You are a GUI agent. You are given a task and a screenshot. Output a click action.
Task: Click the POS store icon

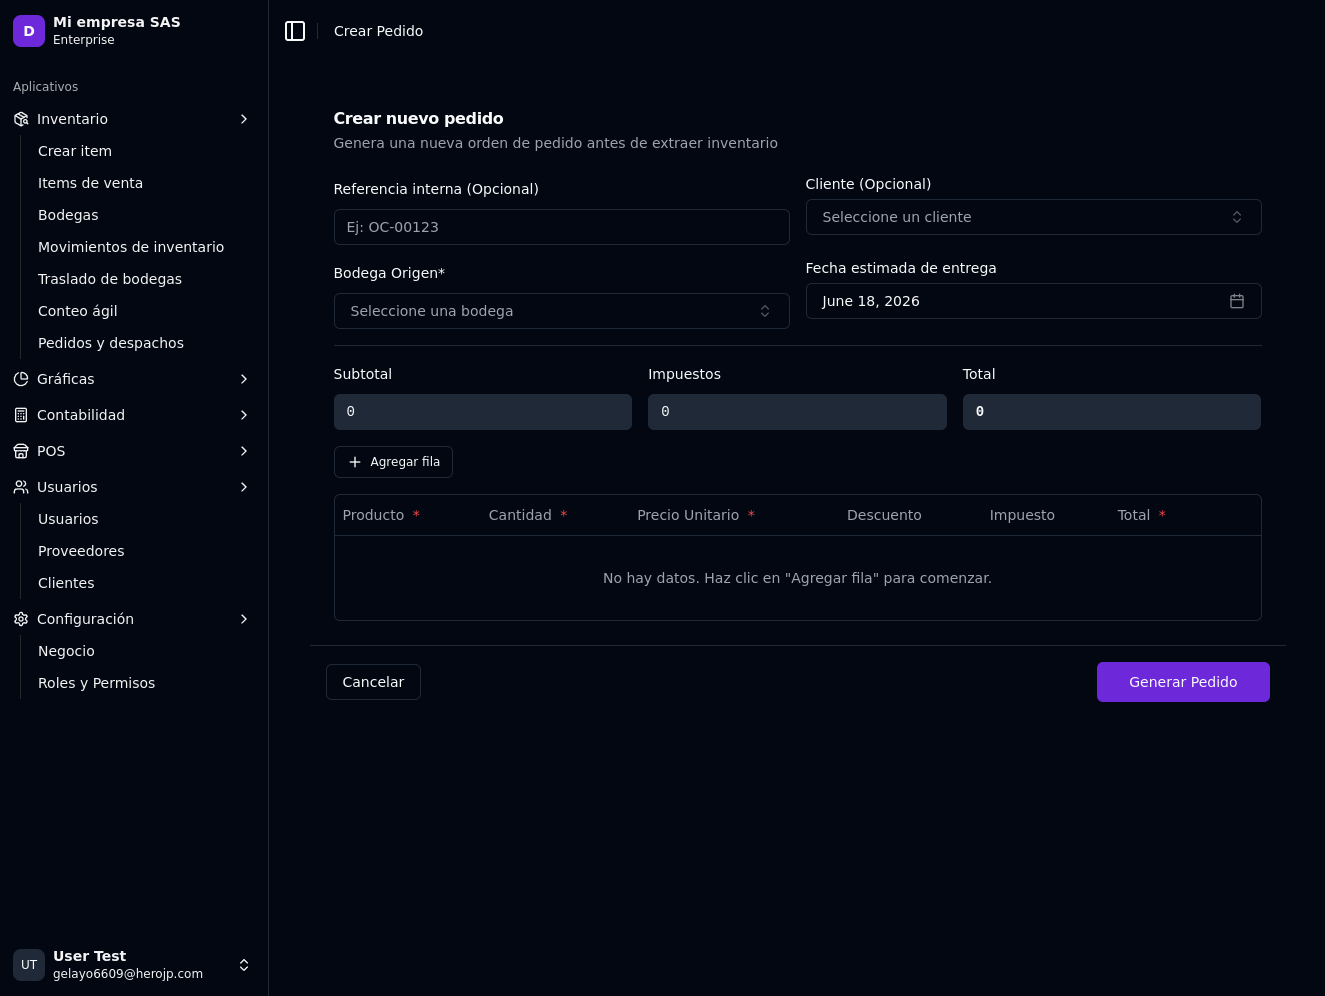click(21, 451)
